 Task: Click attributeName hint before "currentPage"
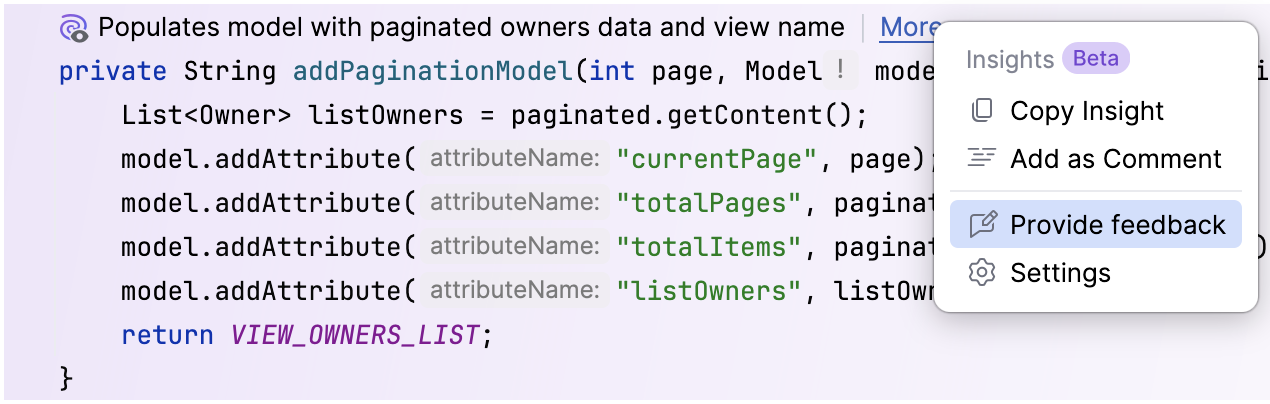coord(514,159)
